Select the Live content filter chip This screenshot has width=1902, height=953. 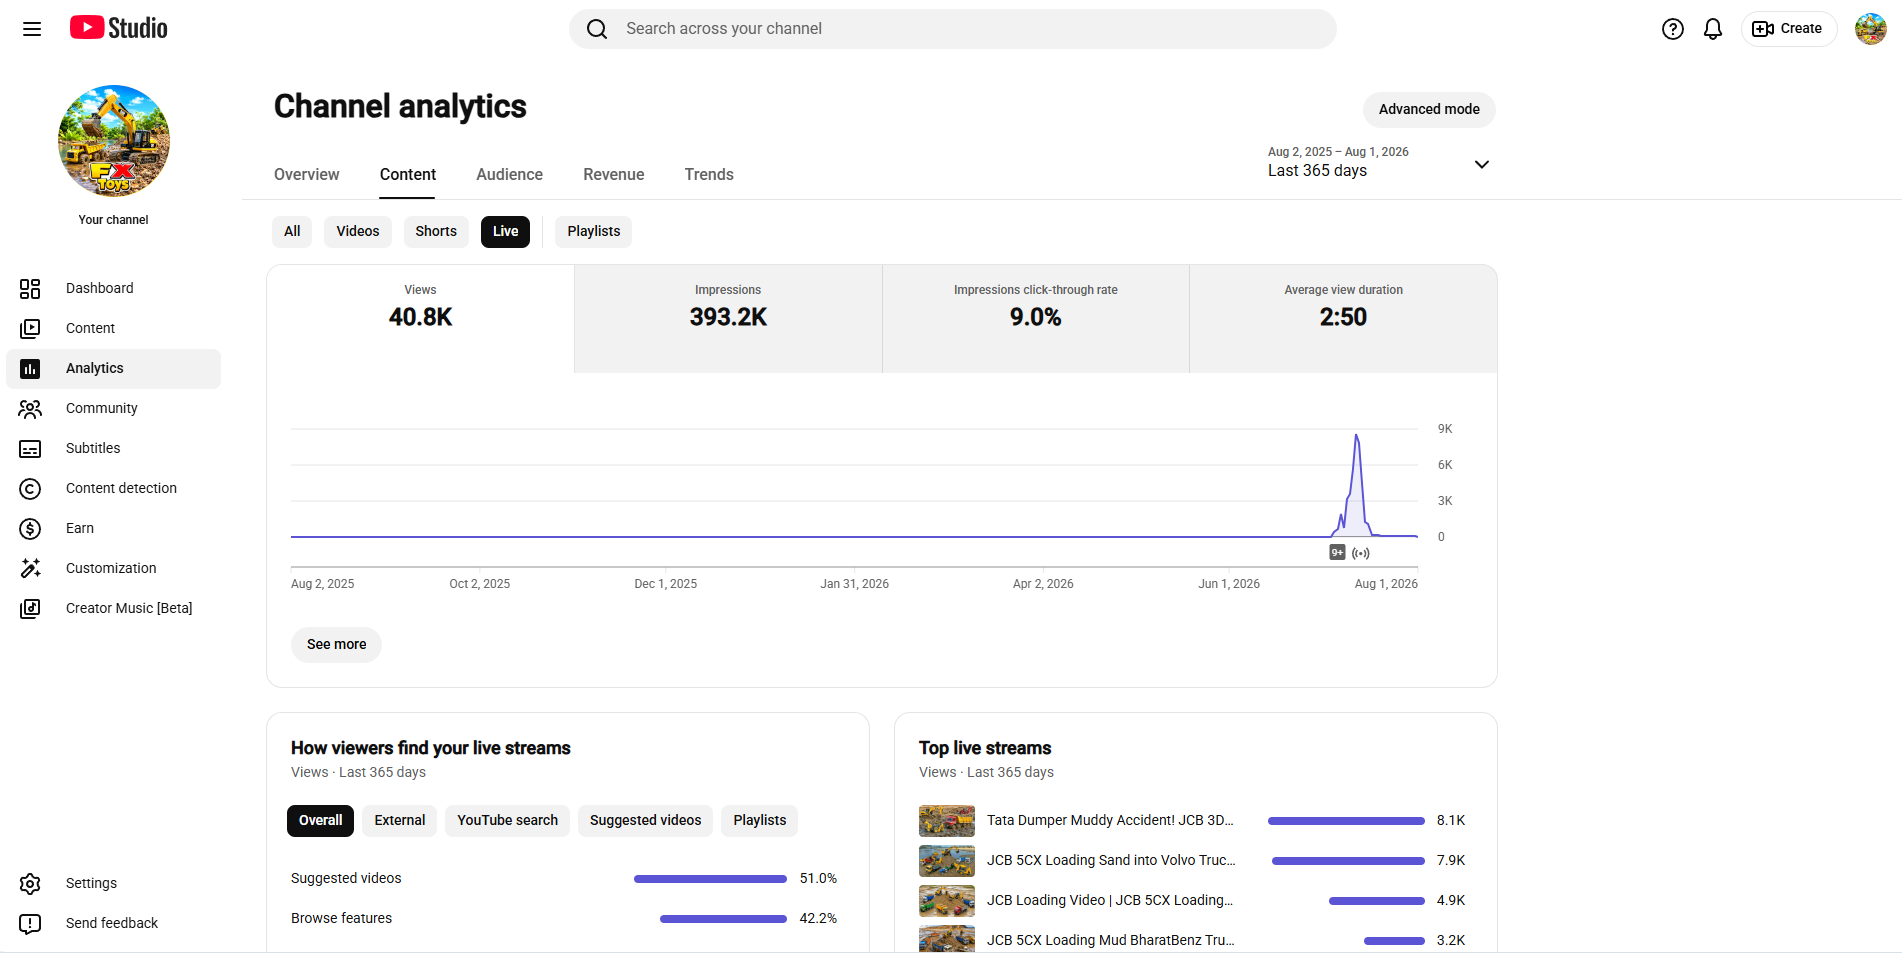pos(506,232)
